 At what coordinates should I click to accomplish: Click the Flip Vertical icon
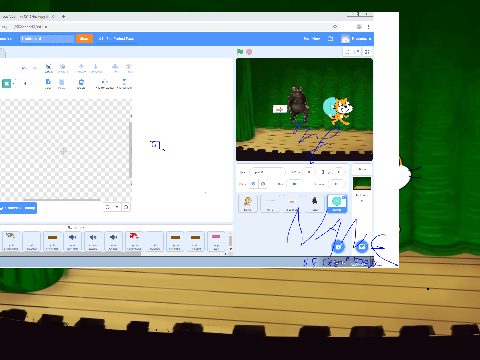[x=124, y=84]
